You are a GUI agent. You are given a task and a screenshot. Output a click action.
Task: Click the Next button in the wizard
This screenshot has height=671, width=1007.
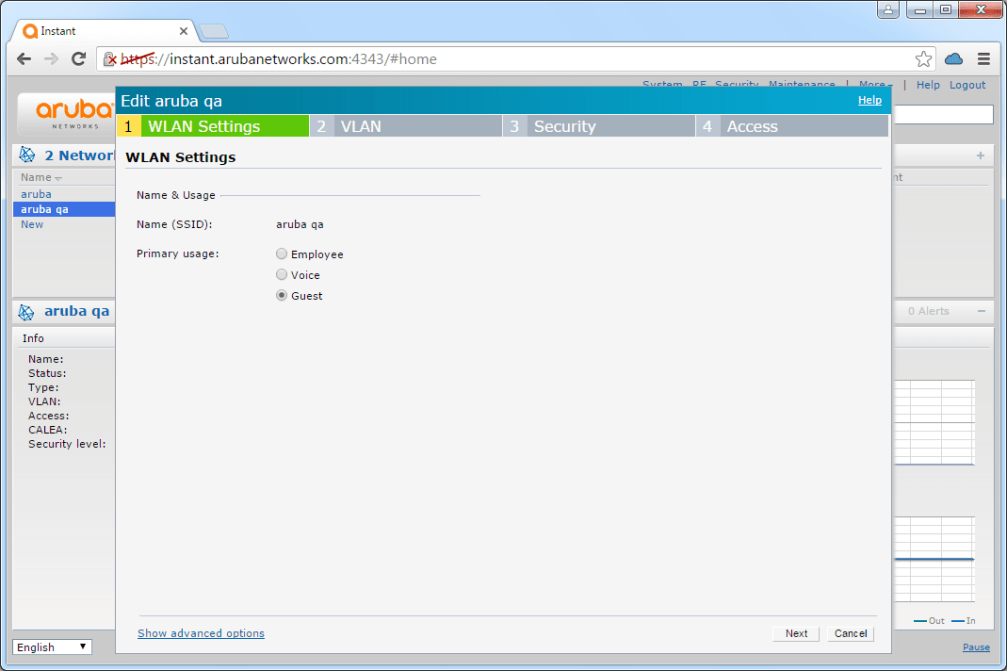[x=796, y=633]
